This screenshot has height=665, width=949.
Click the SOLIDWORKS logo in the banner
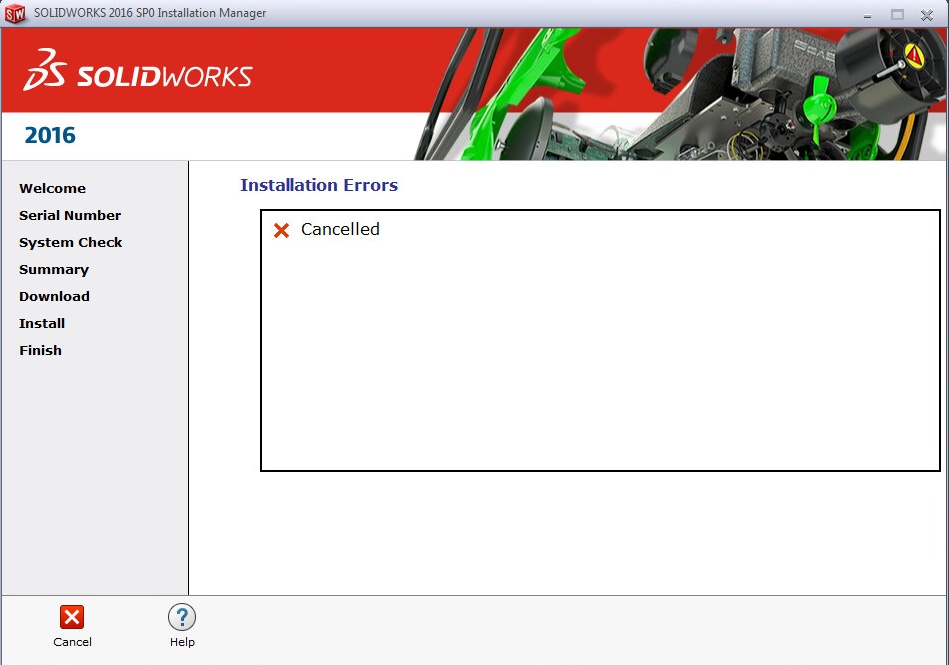click(x=137, y=70)
